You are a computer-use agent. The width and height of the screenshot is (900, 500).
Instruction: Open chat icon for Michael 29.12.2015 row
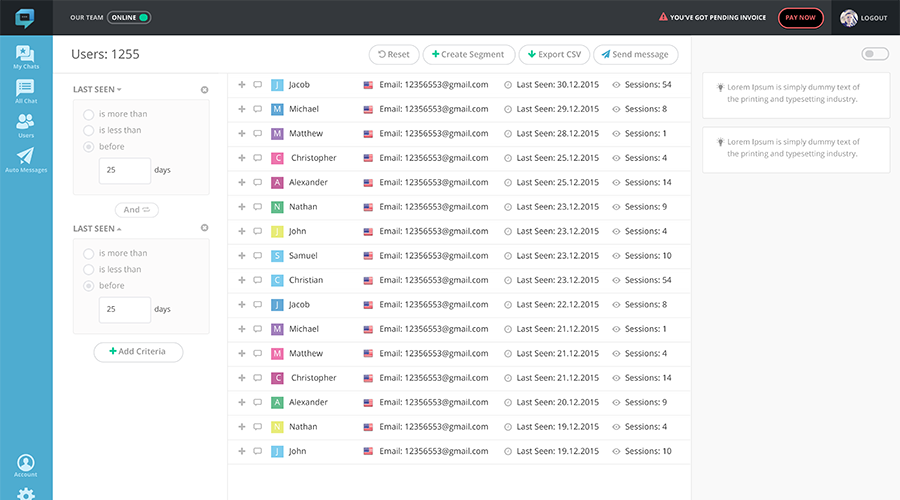coord(258,109)
